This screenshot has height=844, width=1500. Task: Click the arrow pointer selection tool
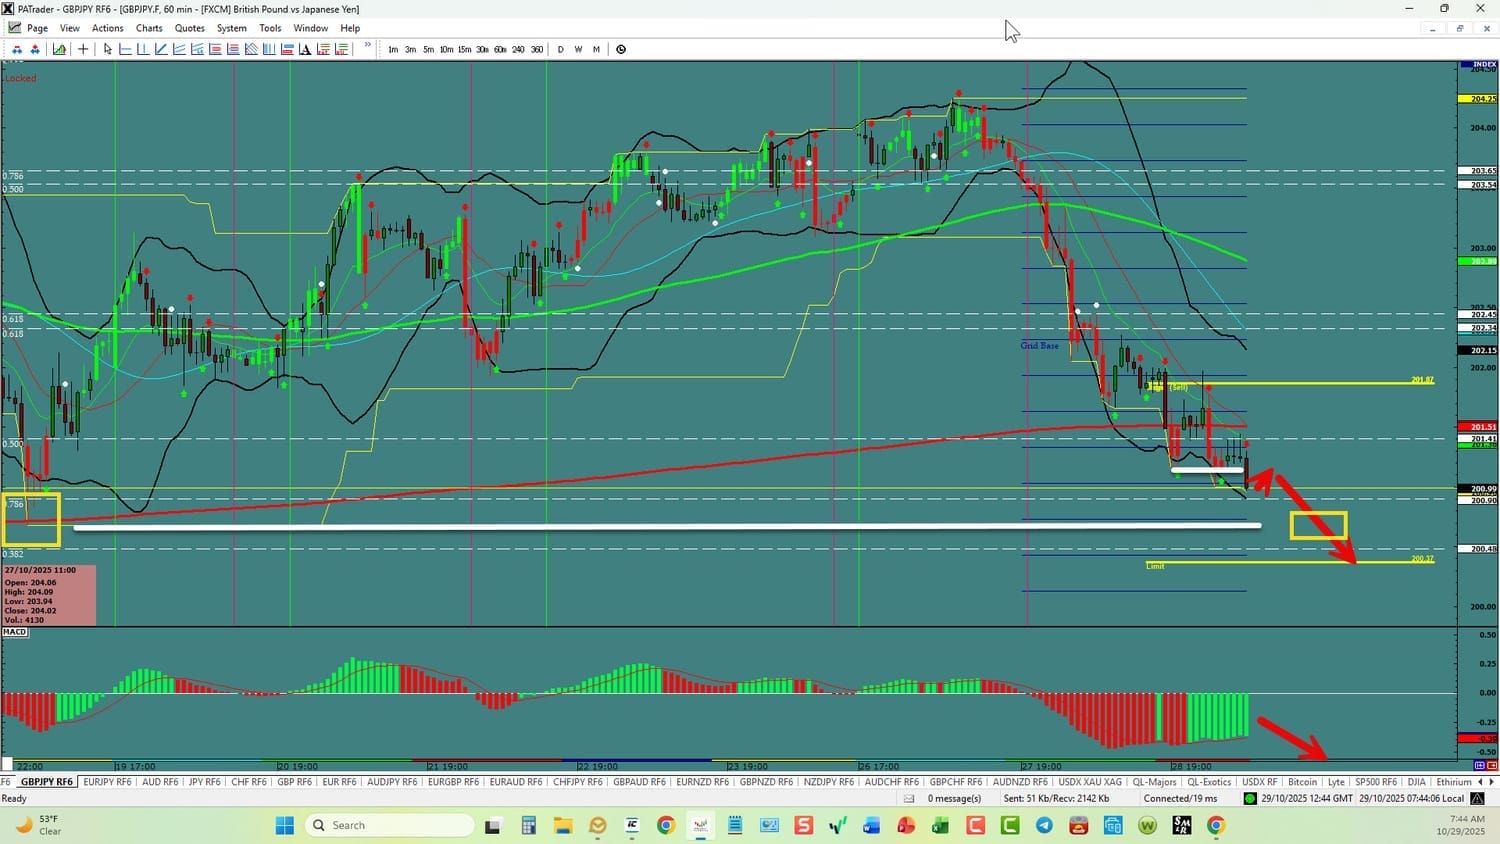(x=108, y=49)
